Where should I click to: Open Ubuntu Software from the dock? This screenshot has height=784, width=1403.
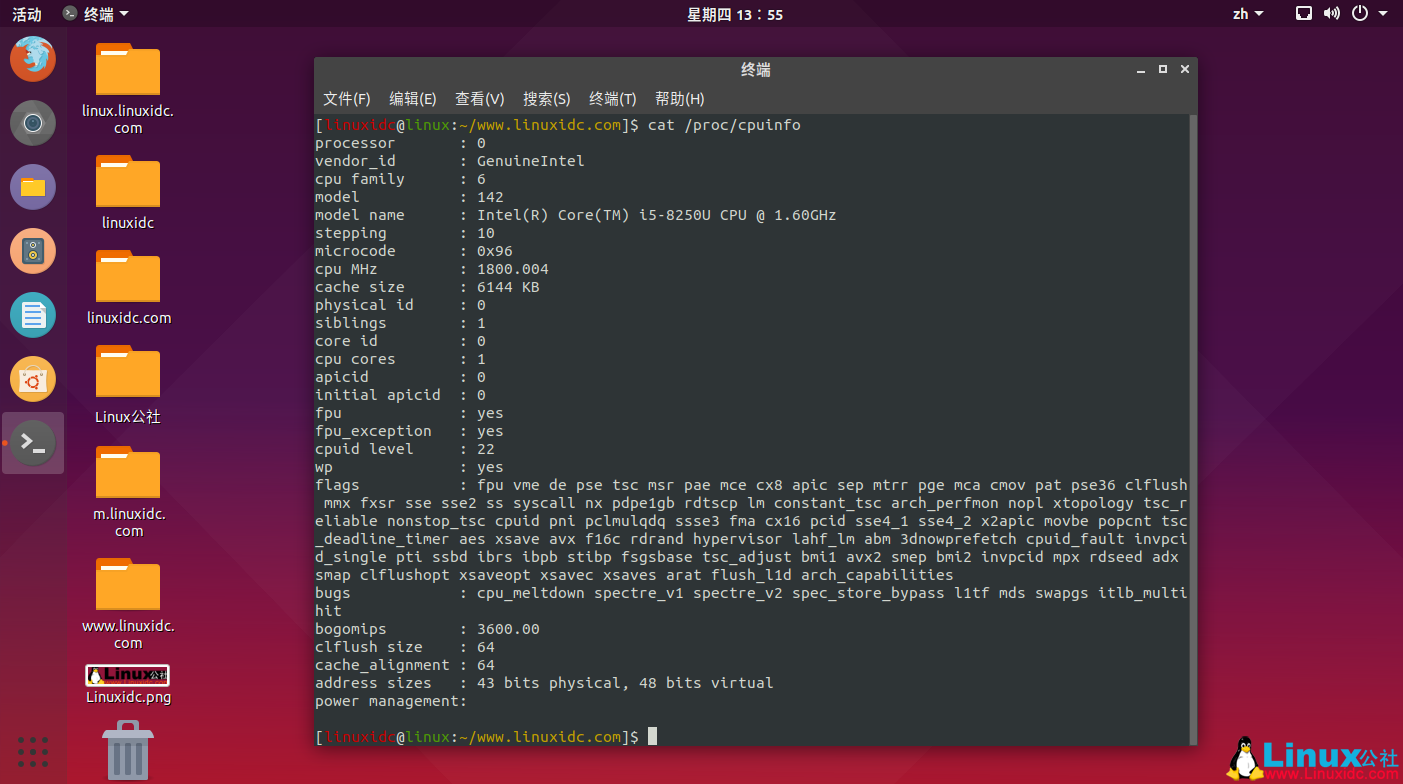[33, 379]
